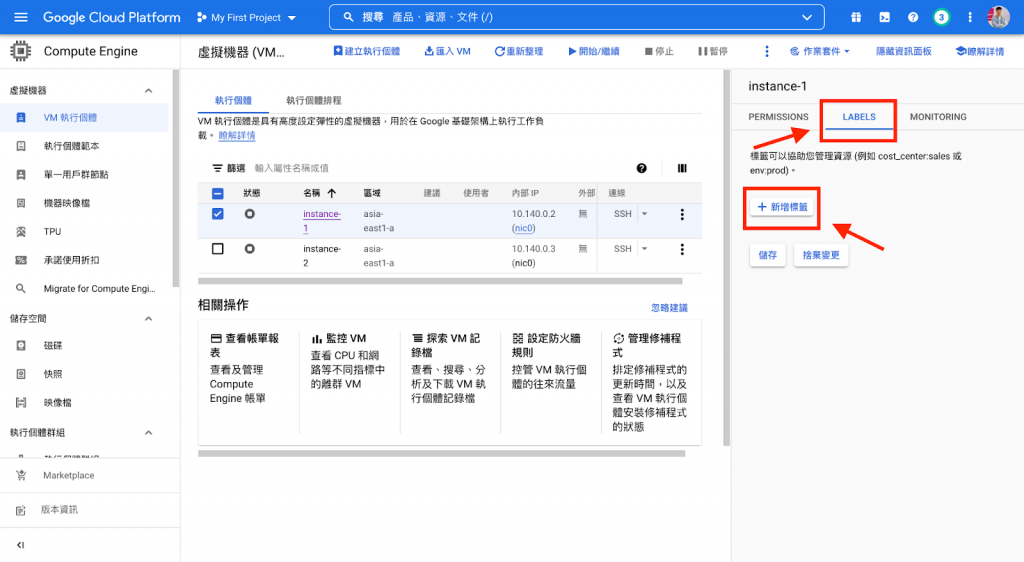
Task: Collapse the 虛擬機器 sidebar section
Action: [148, 91]
